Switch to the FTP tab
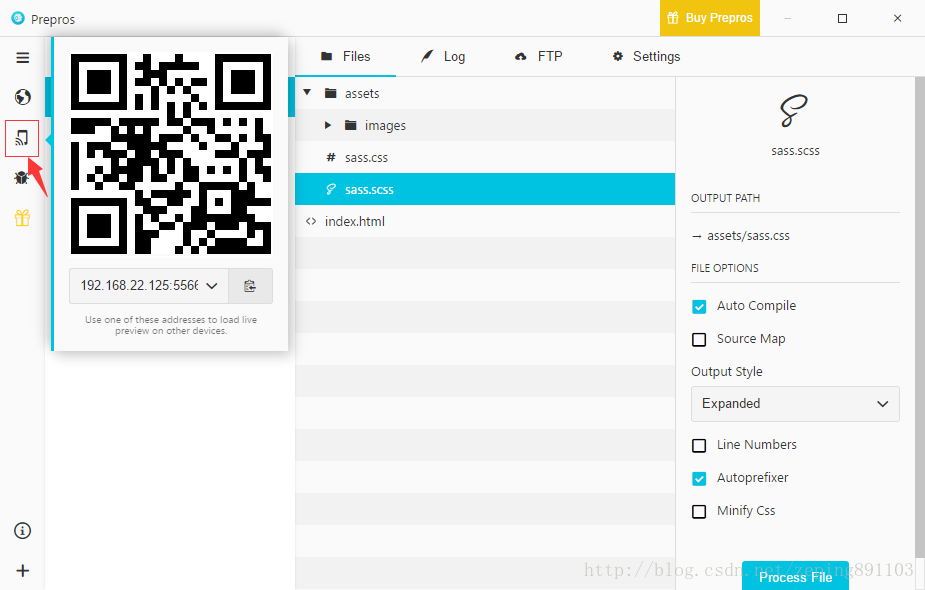 point(539,57)
